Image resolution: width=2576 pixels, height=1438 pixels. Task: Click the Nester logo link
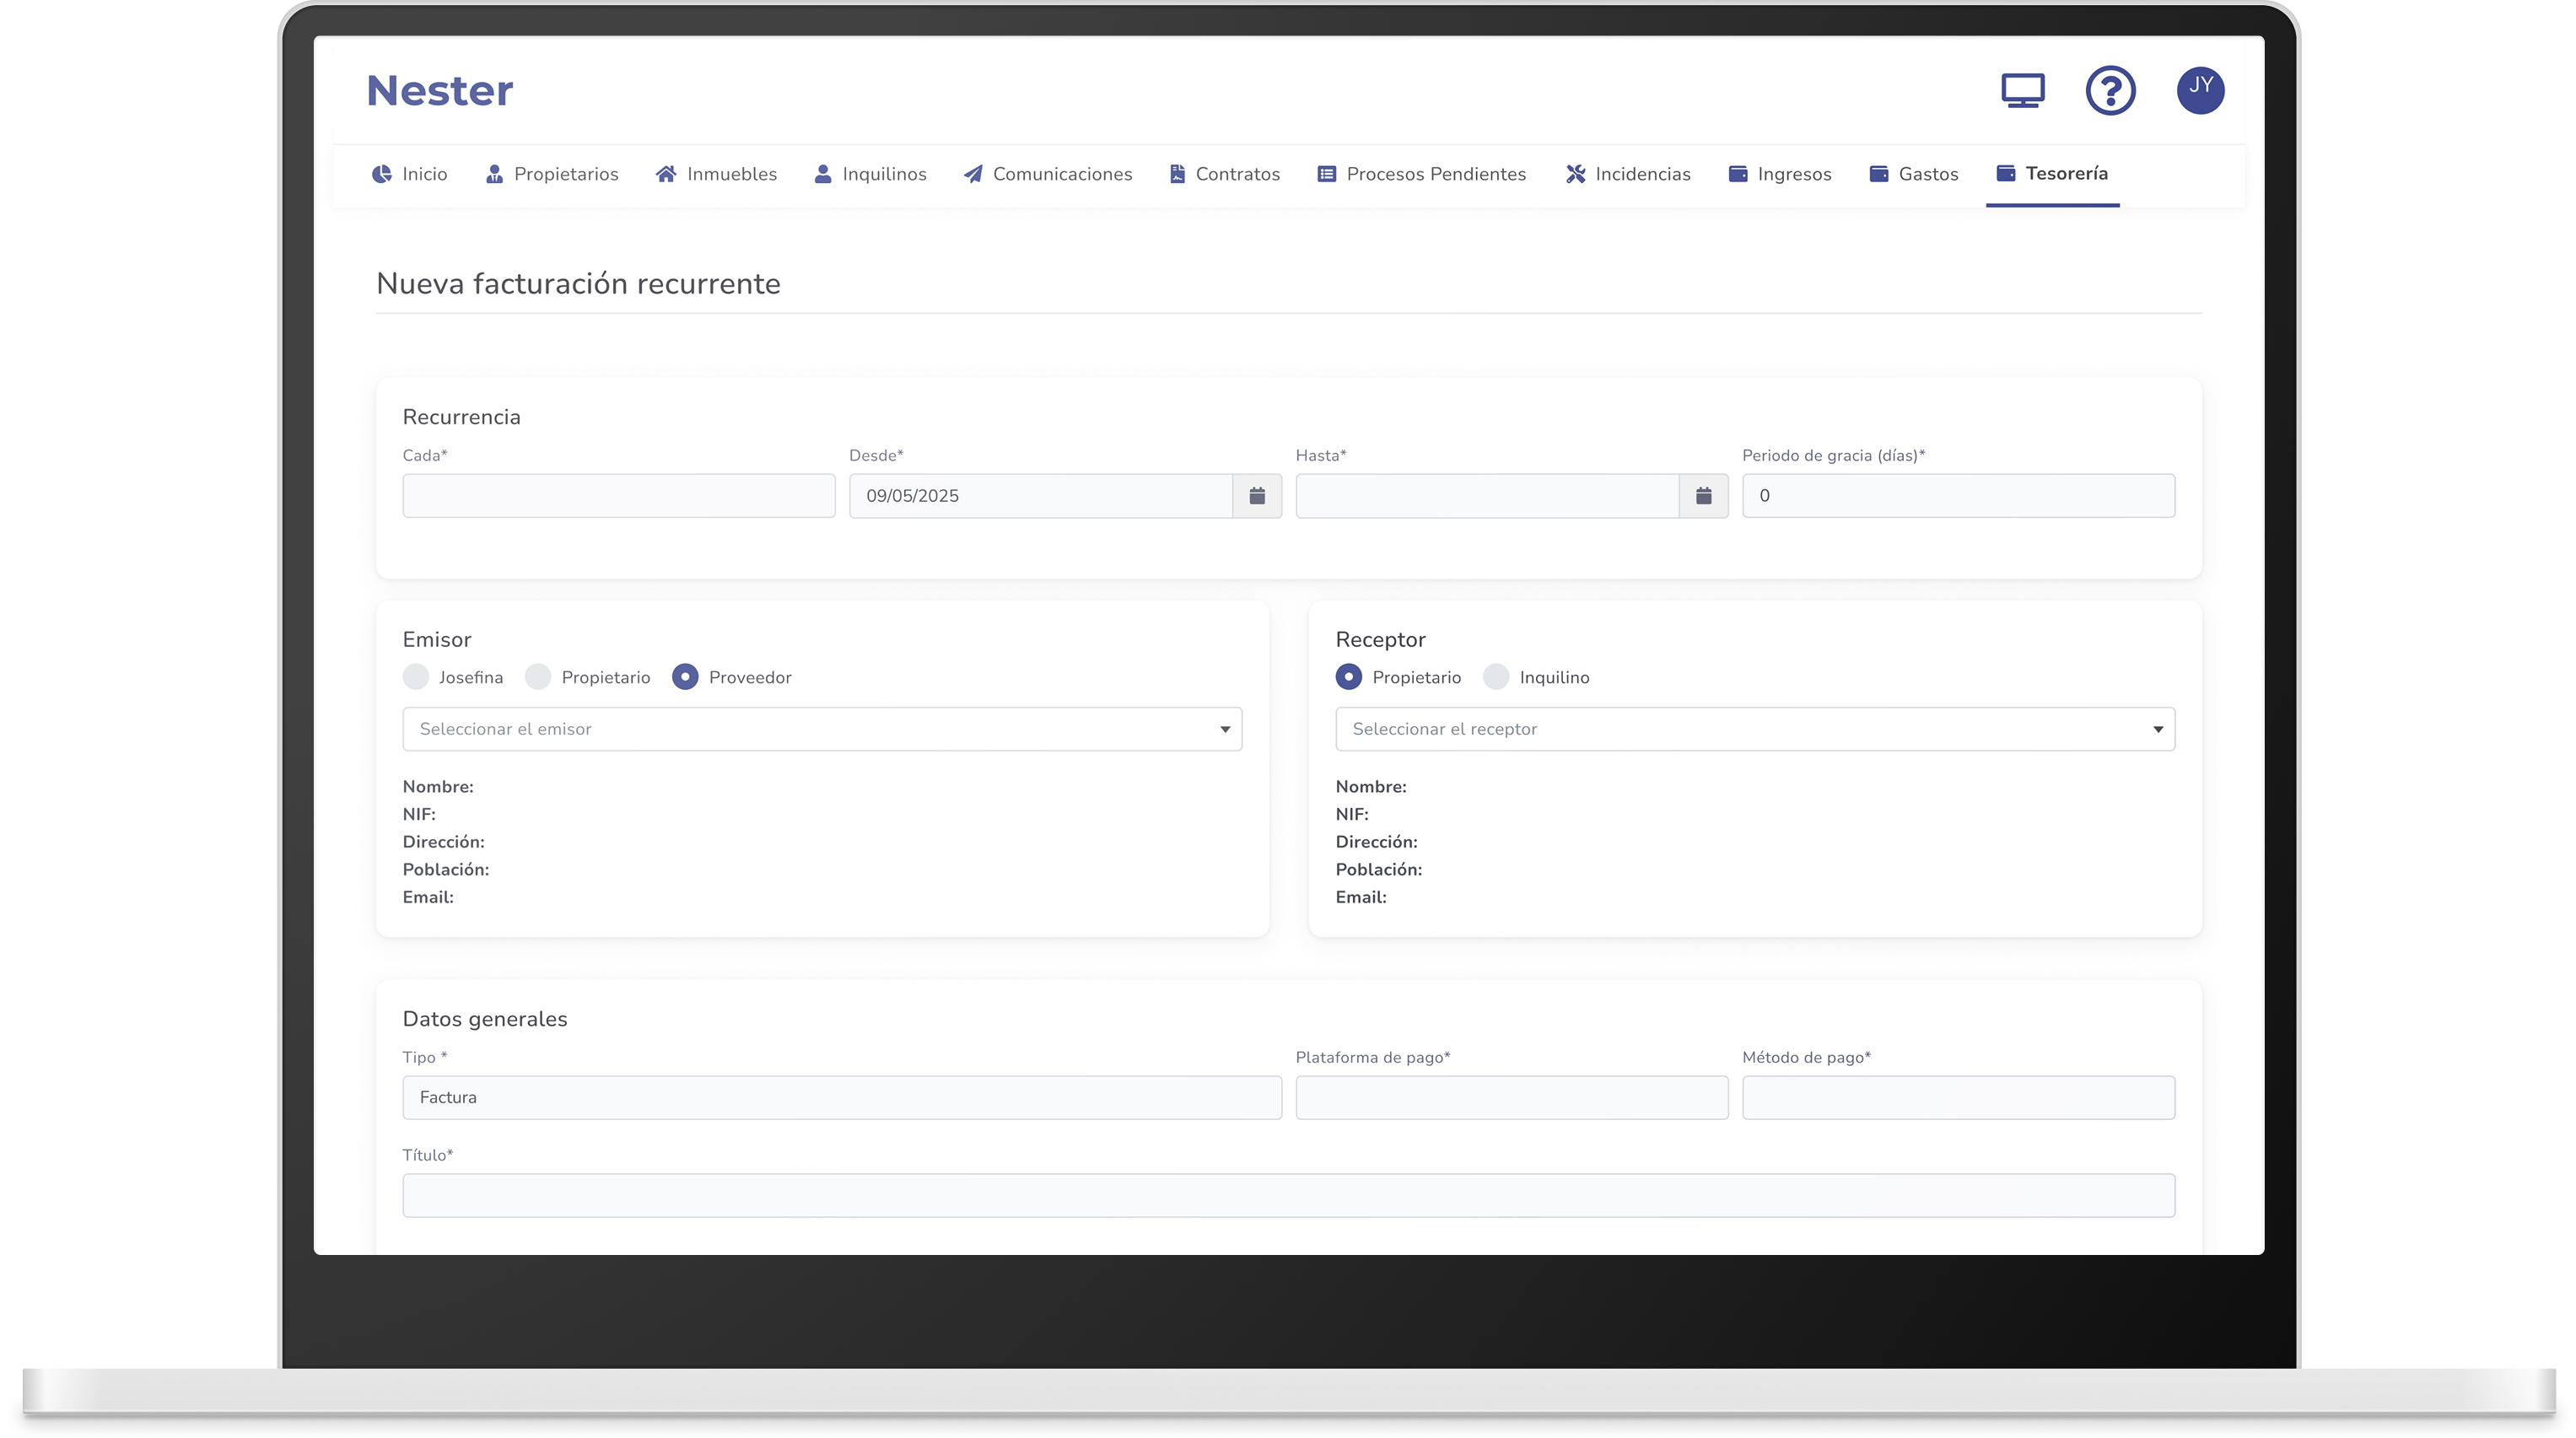440,91
